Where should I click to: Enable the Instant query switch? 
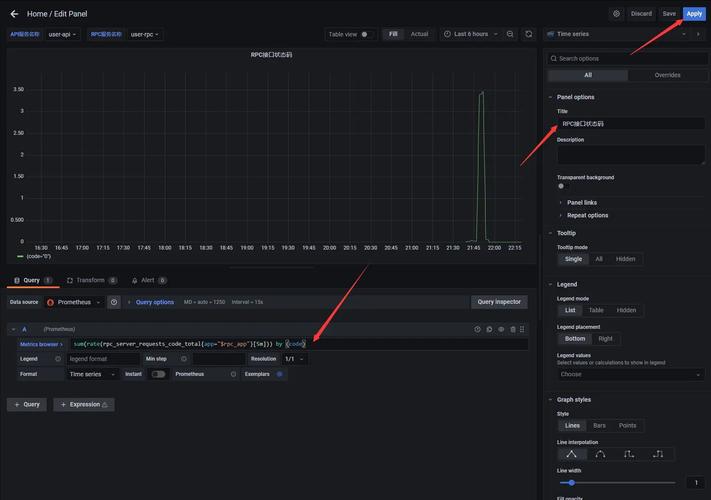pos(158,374)
